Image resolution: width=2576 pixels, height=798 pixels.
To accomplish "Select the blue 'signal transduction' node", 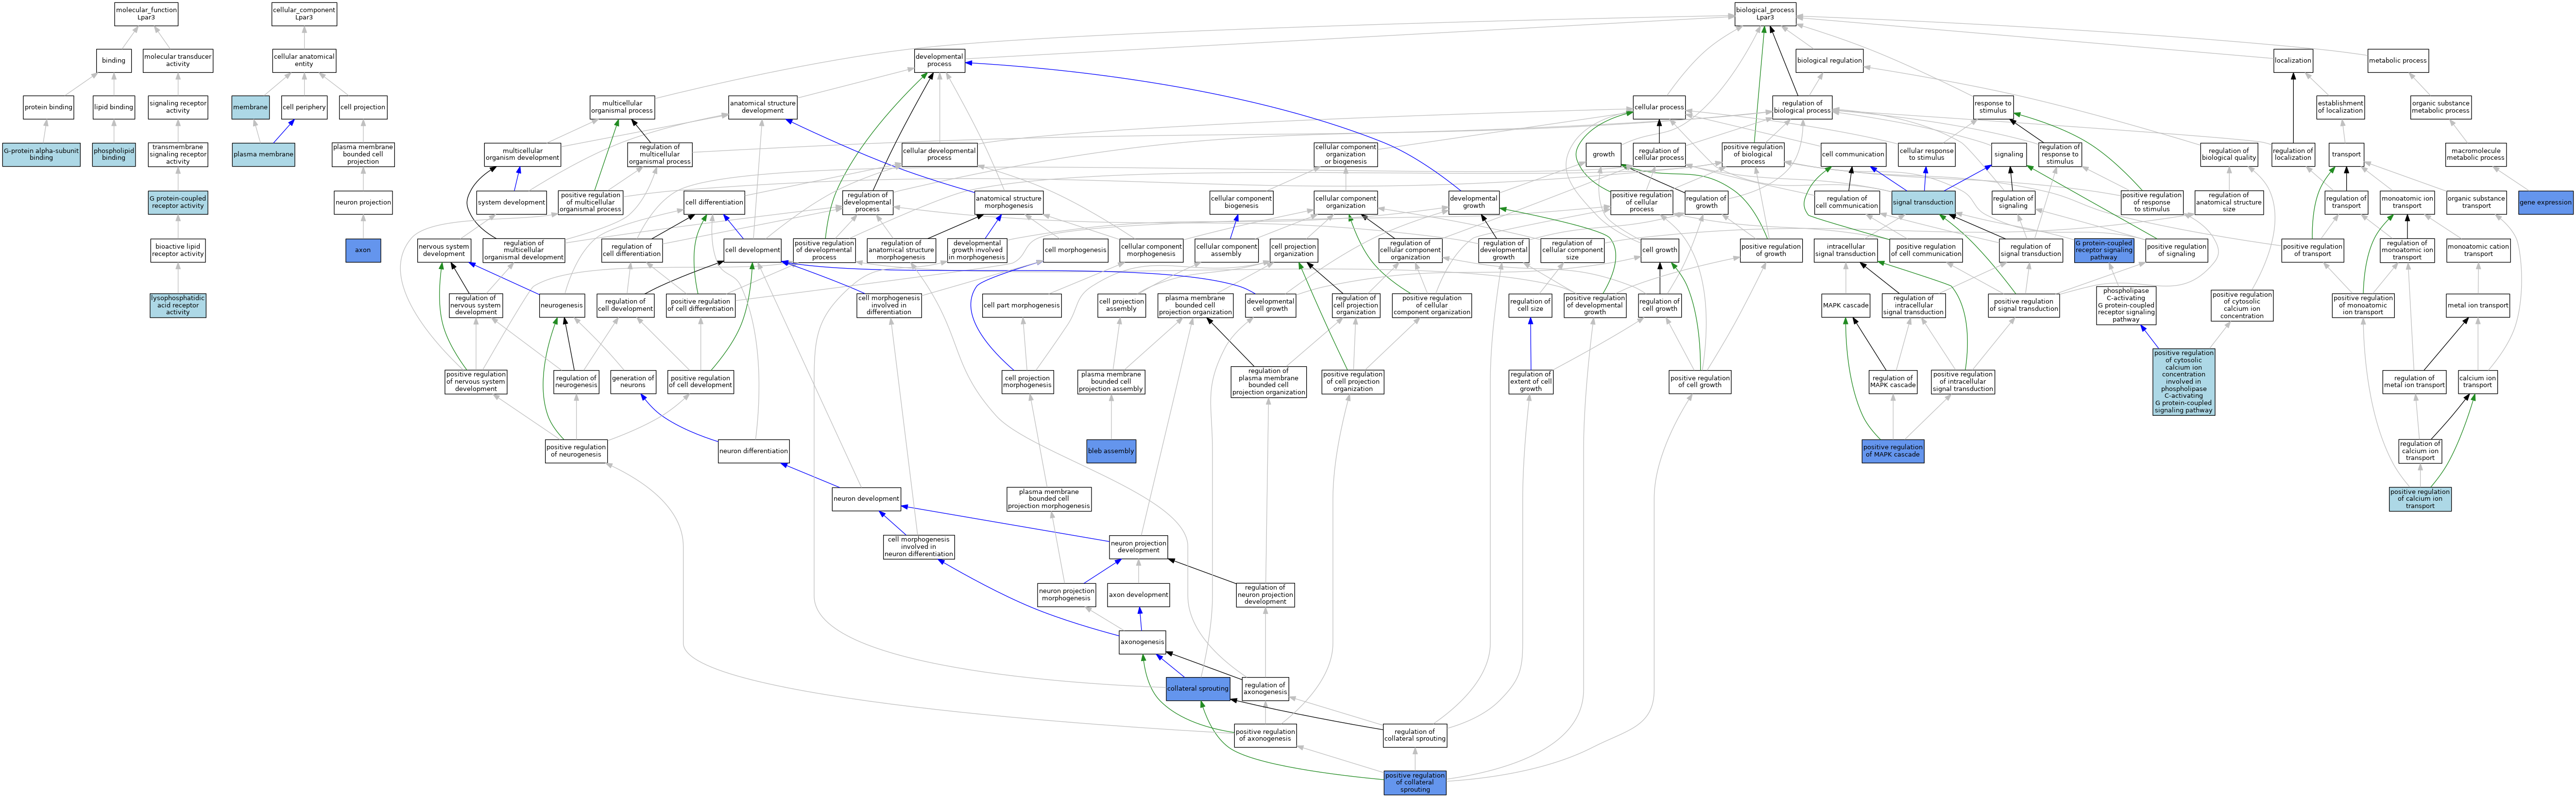I will coord(1923,202).
